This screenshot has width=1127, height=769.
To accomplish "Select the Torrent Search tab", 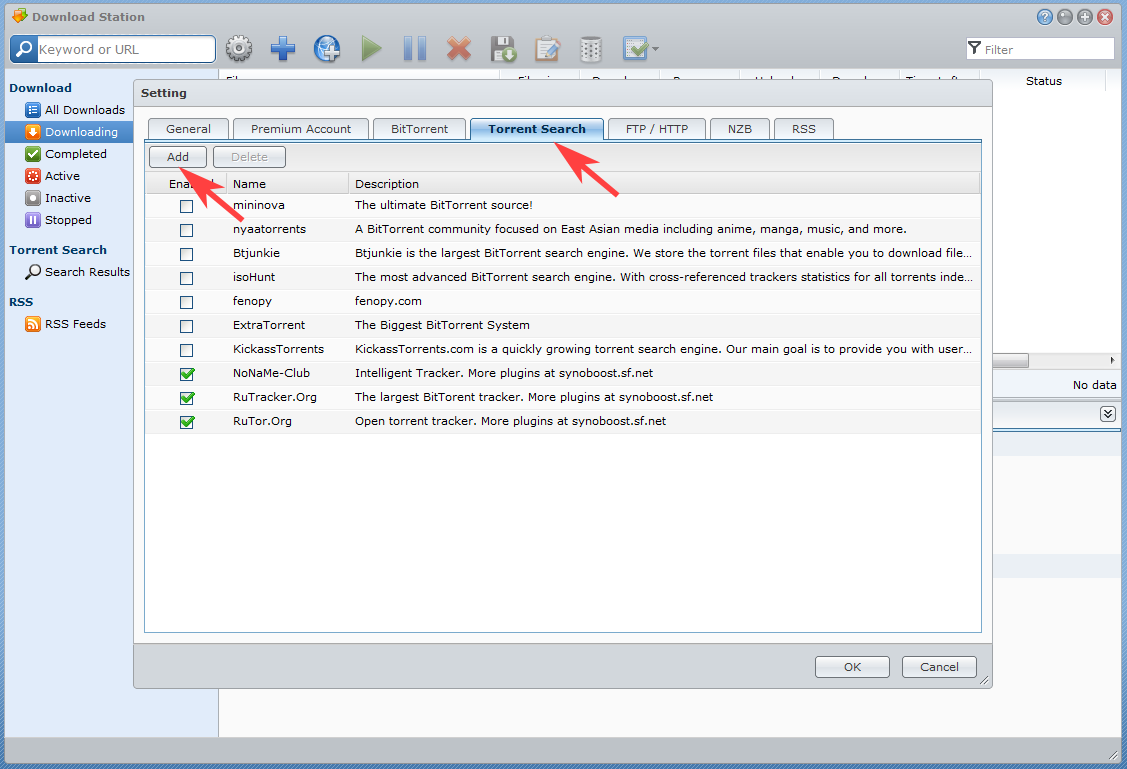I will [537, 129].
